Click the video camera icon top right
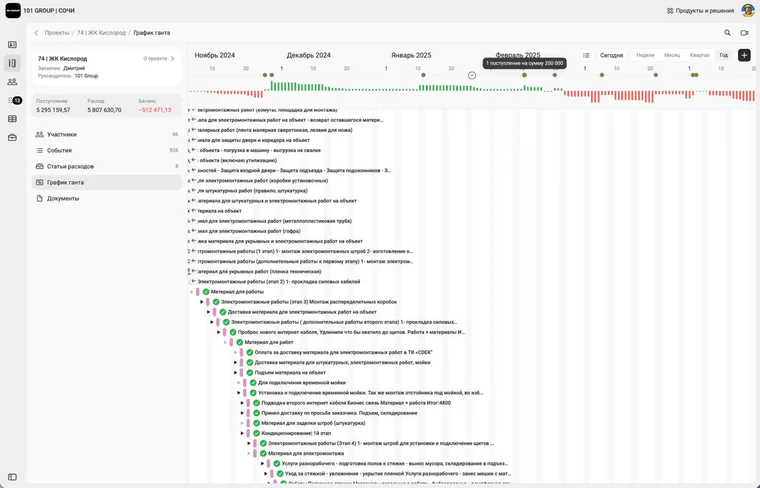The image size is (760, 488). (744, 33)
